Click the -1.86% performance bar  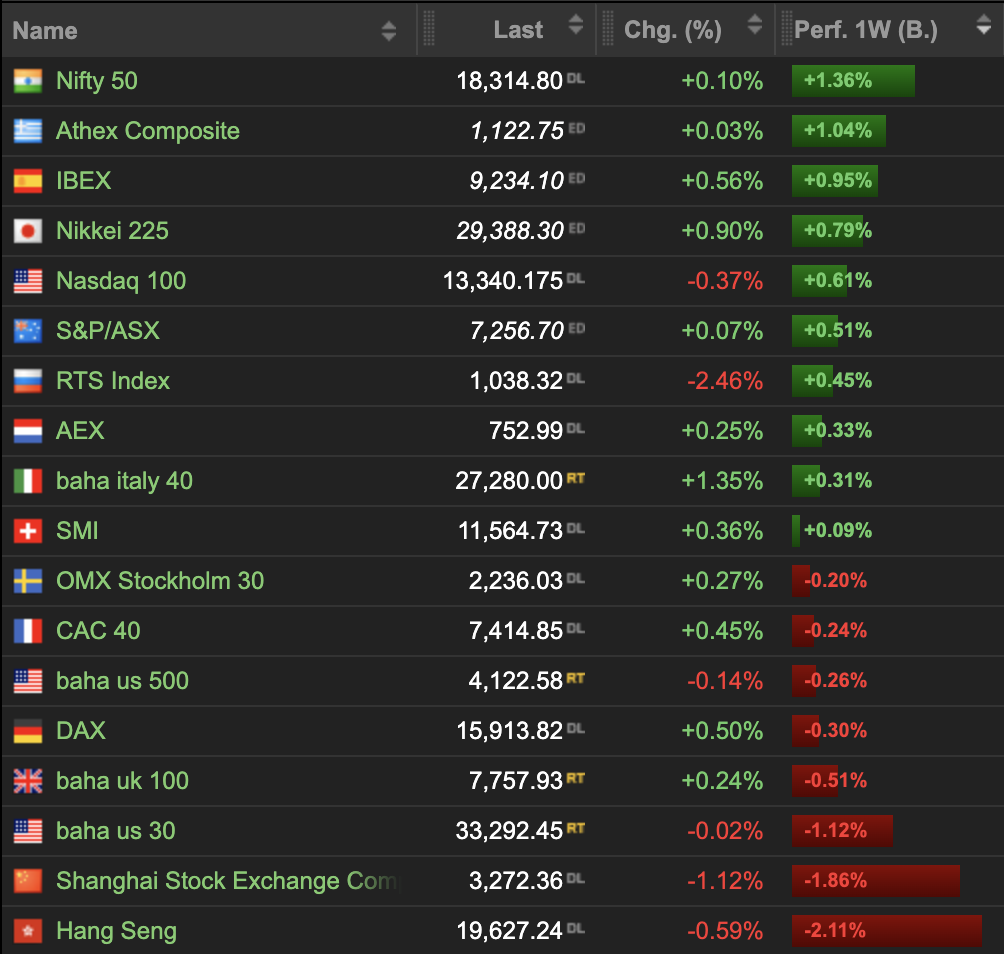(x=875, y=880)
